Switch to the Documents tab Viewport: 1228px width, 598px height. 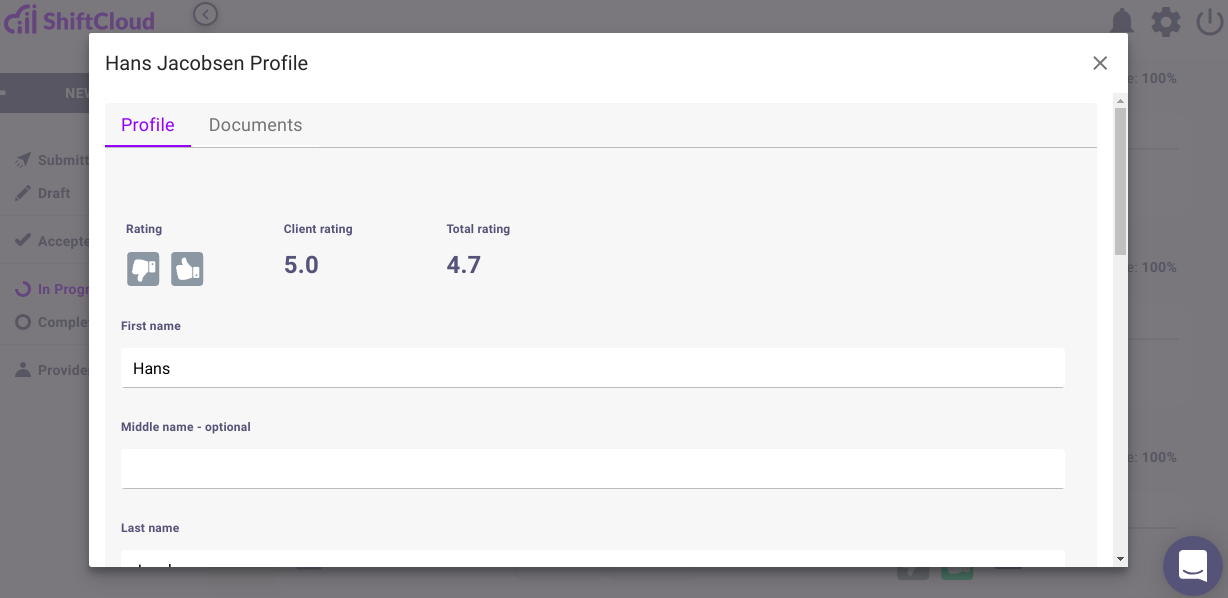255,125
